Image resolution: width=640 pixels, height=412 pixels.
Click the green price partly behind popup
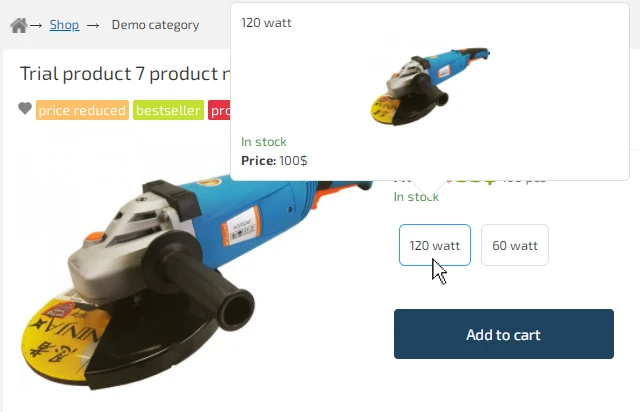click(471, 180)
